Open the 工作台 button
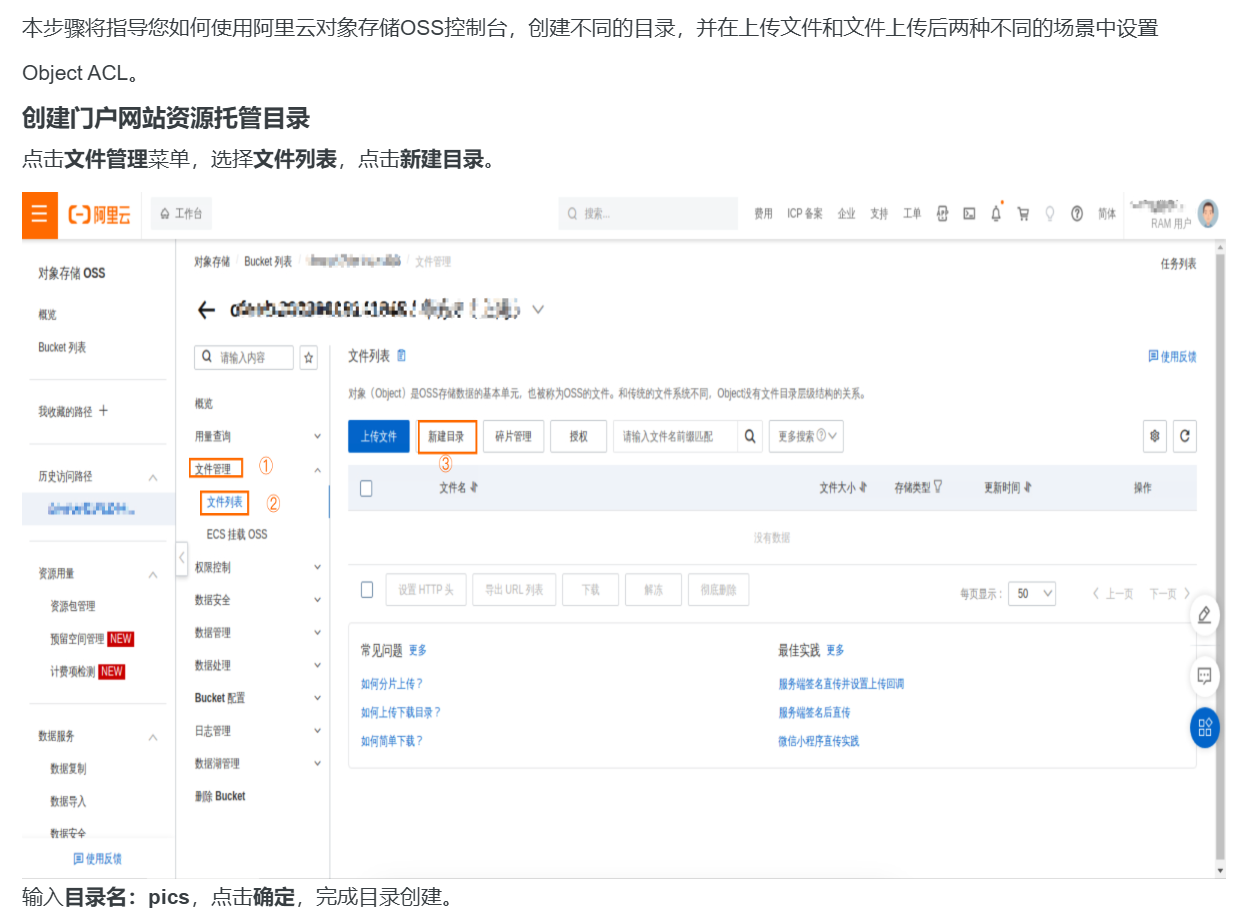 click(181, 214)
